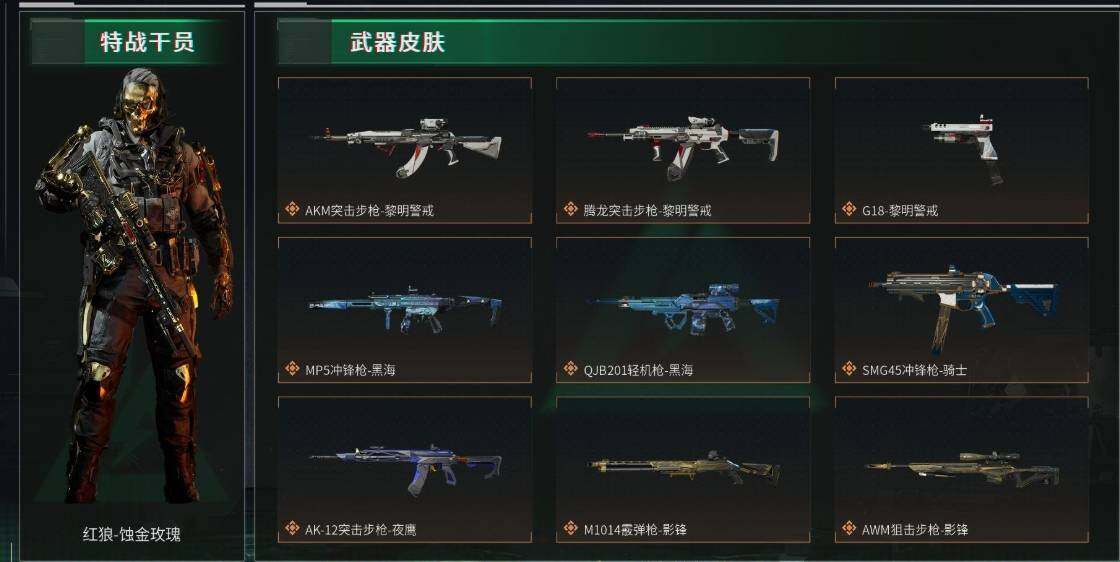
Task: Open the 武器皮肤 section header
Action: point(397,41)
